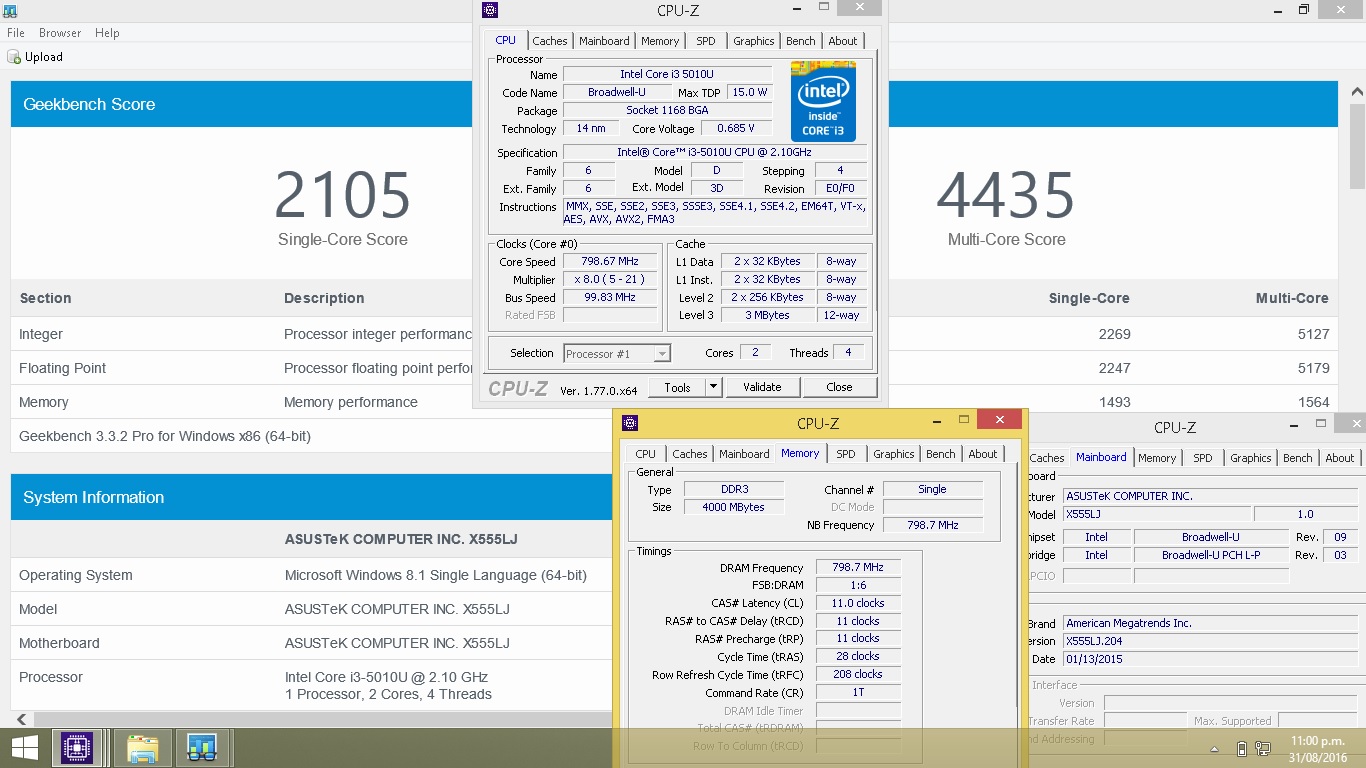Click the Command Rate value 1T
The width and height of the screenshot is (1366, 768).
858,692
